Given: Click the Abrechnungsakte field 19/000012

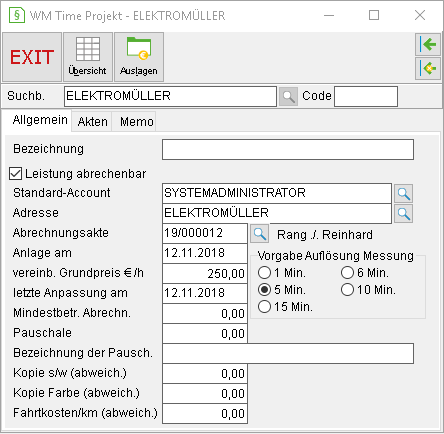Looking at the screenshot, I should (205, 233).
